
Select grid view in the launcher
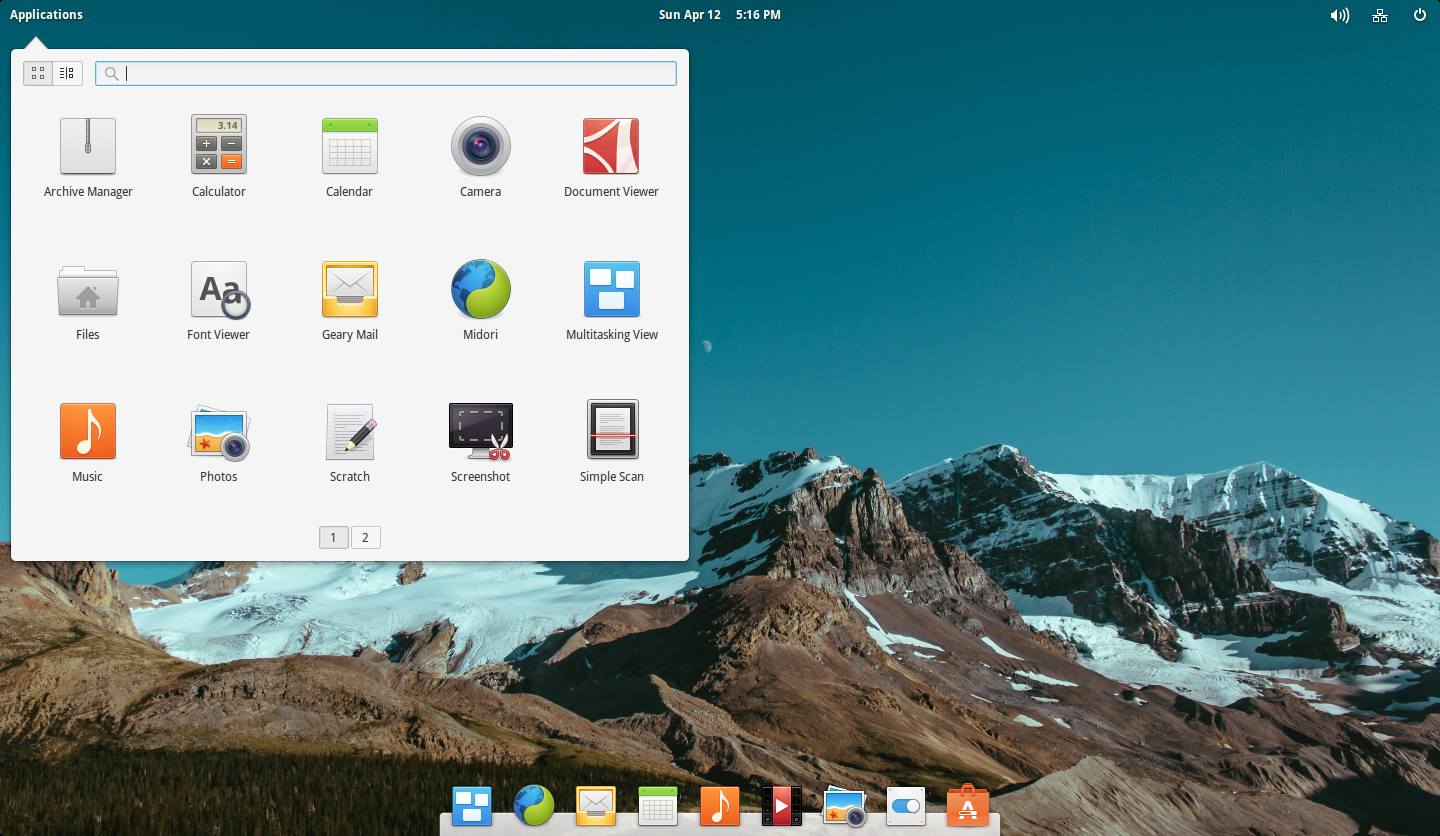pyautogui.click(x=37, y=72)
